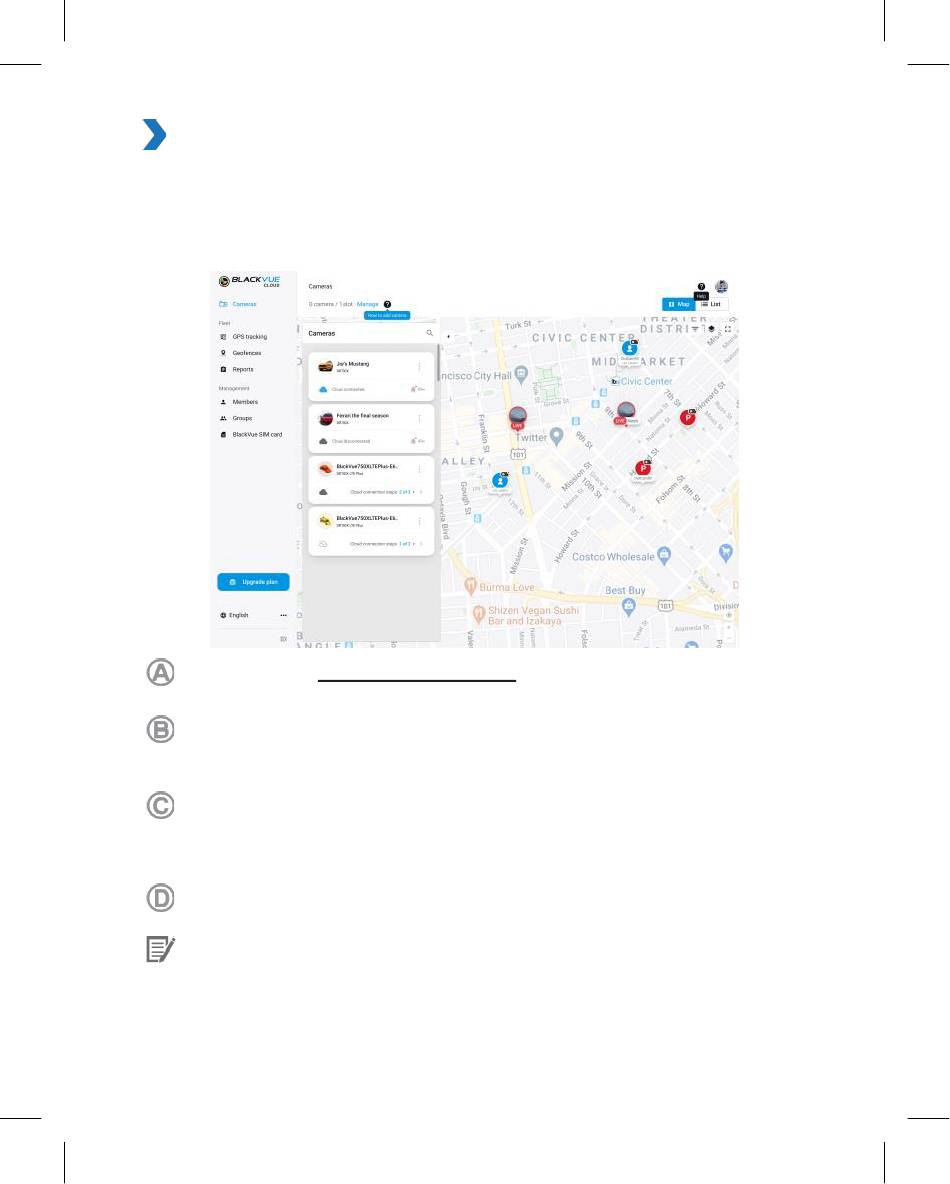Go to Geofences in the sidebar
The width and height of the screenshot is (950, 1184).
click(x=246, y=353)
